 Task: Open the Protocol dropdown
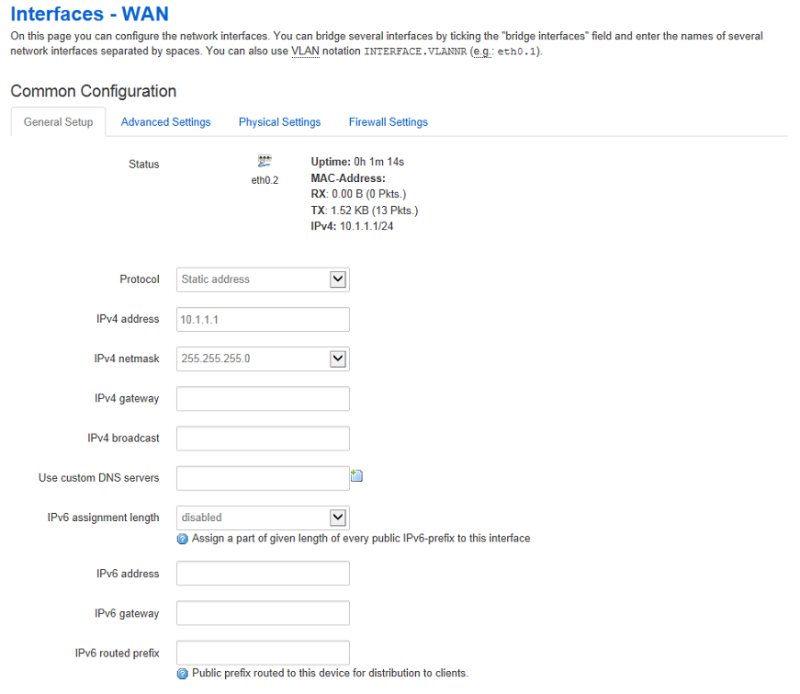(262, 279)
